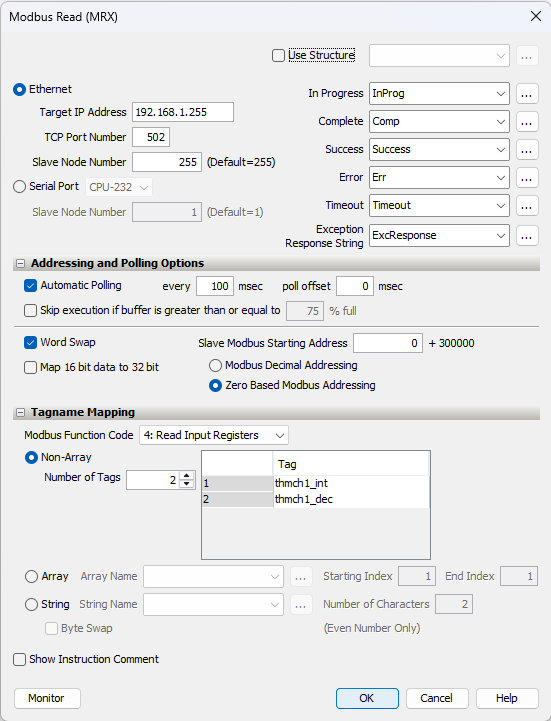The width and height of the screenshot is (551, 721).
Task: Toggle Automatic Polling checkbox
Action: (30, 286)
